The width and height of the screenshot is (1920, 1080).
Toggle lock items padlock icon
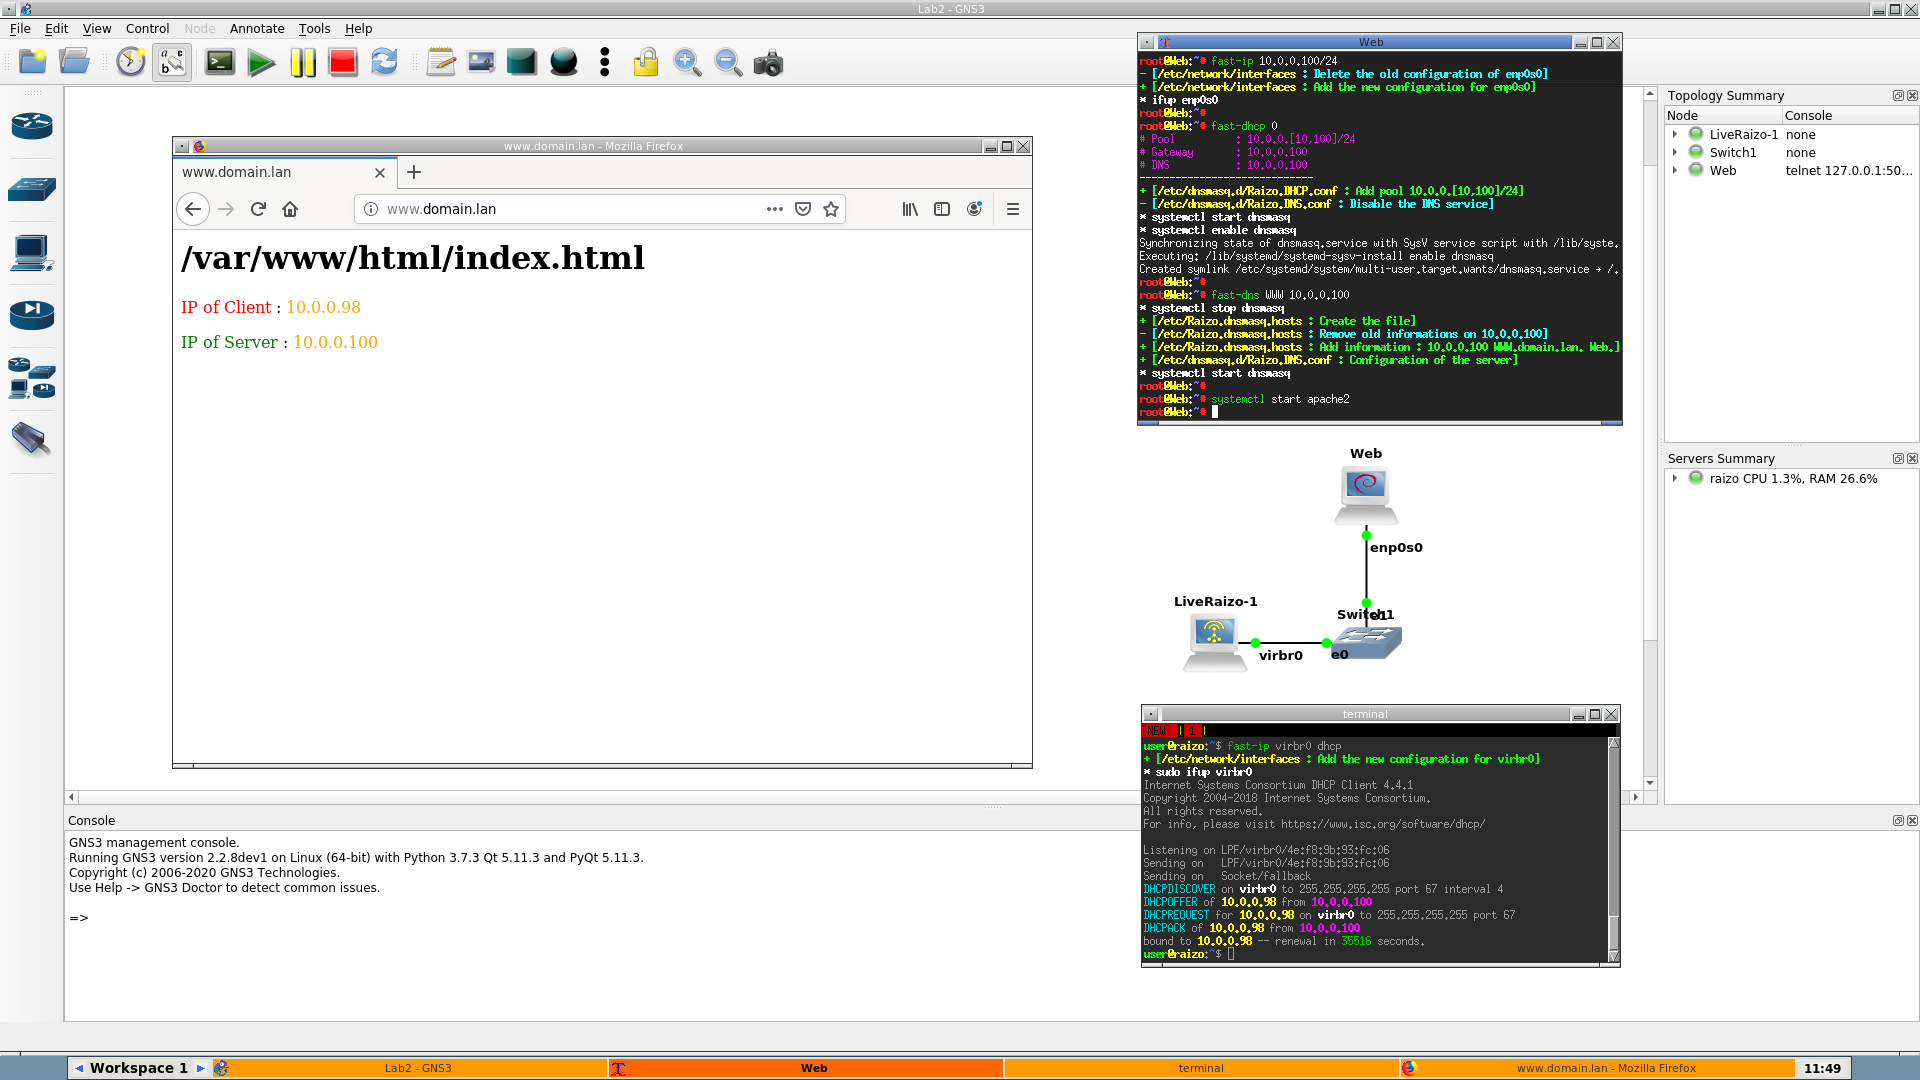(x=645, y=63)
